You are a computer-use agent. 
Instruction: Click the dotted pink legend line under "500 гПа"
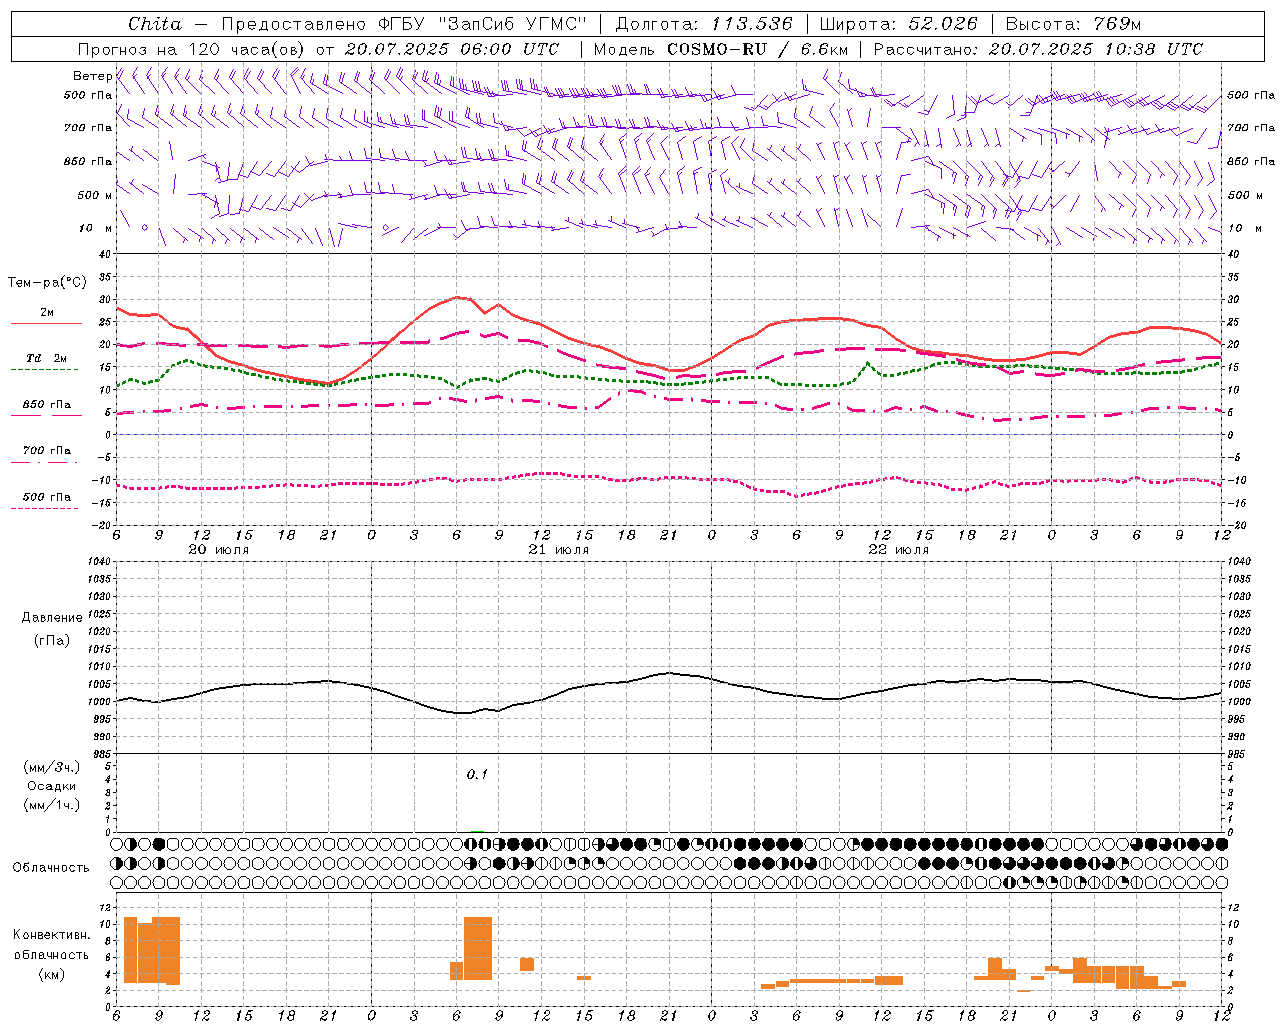44,508
